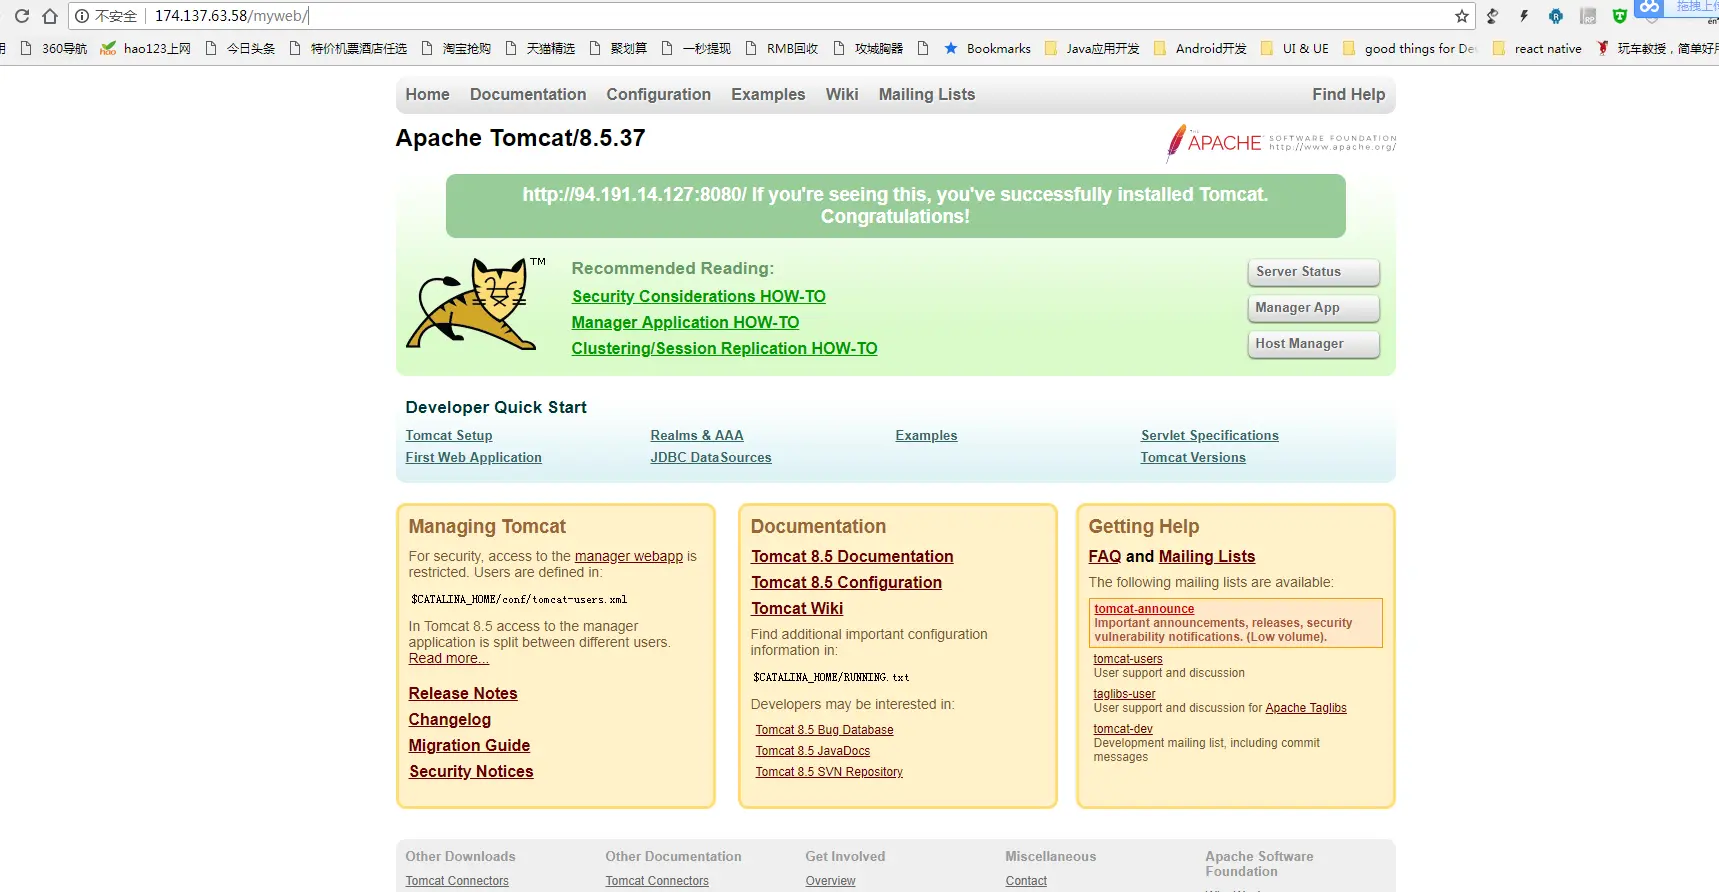Open the Apache Software Foundation logo

(x=1281, y=143)
